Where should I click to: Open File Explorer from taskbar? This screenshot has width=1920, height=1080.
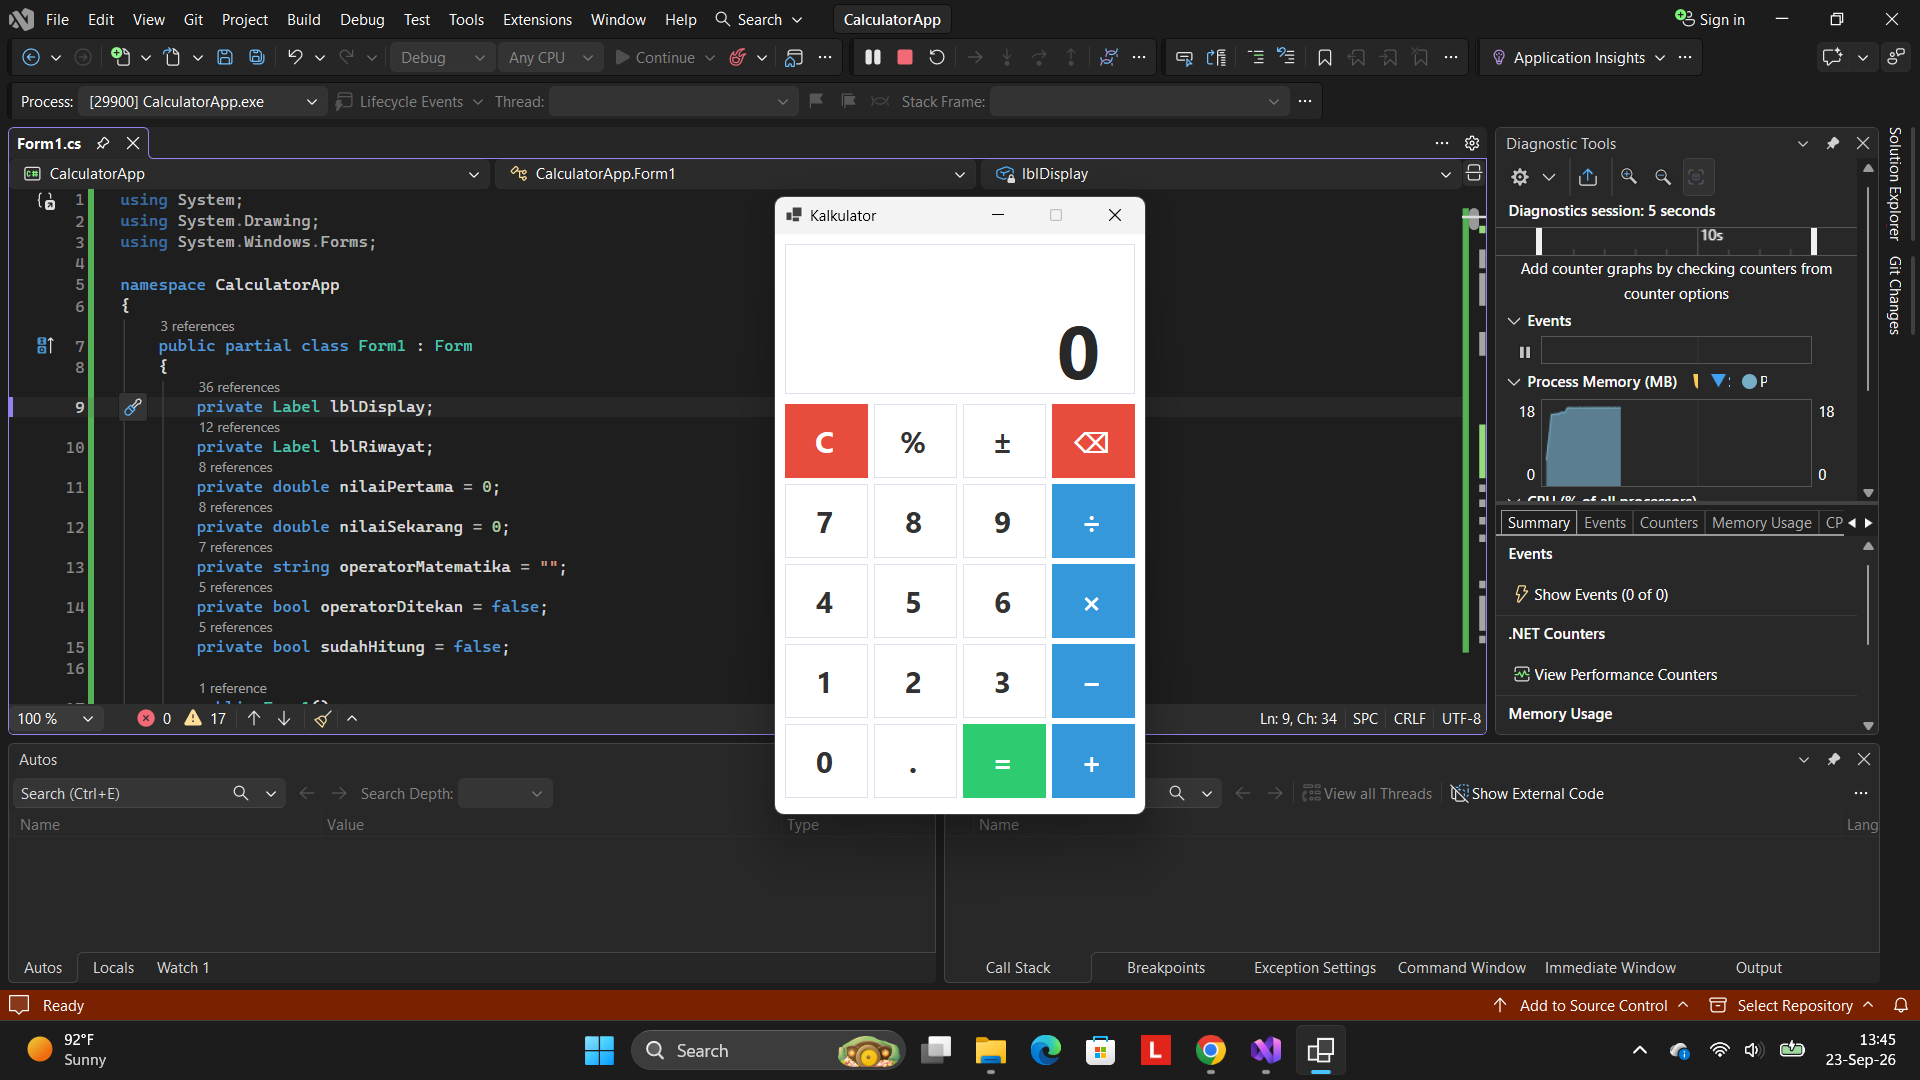991,1051
